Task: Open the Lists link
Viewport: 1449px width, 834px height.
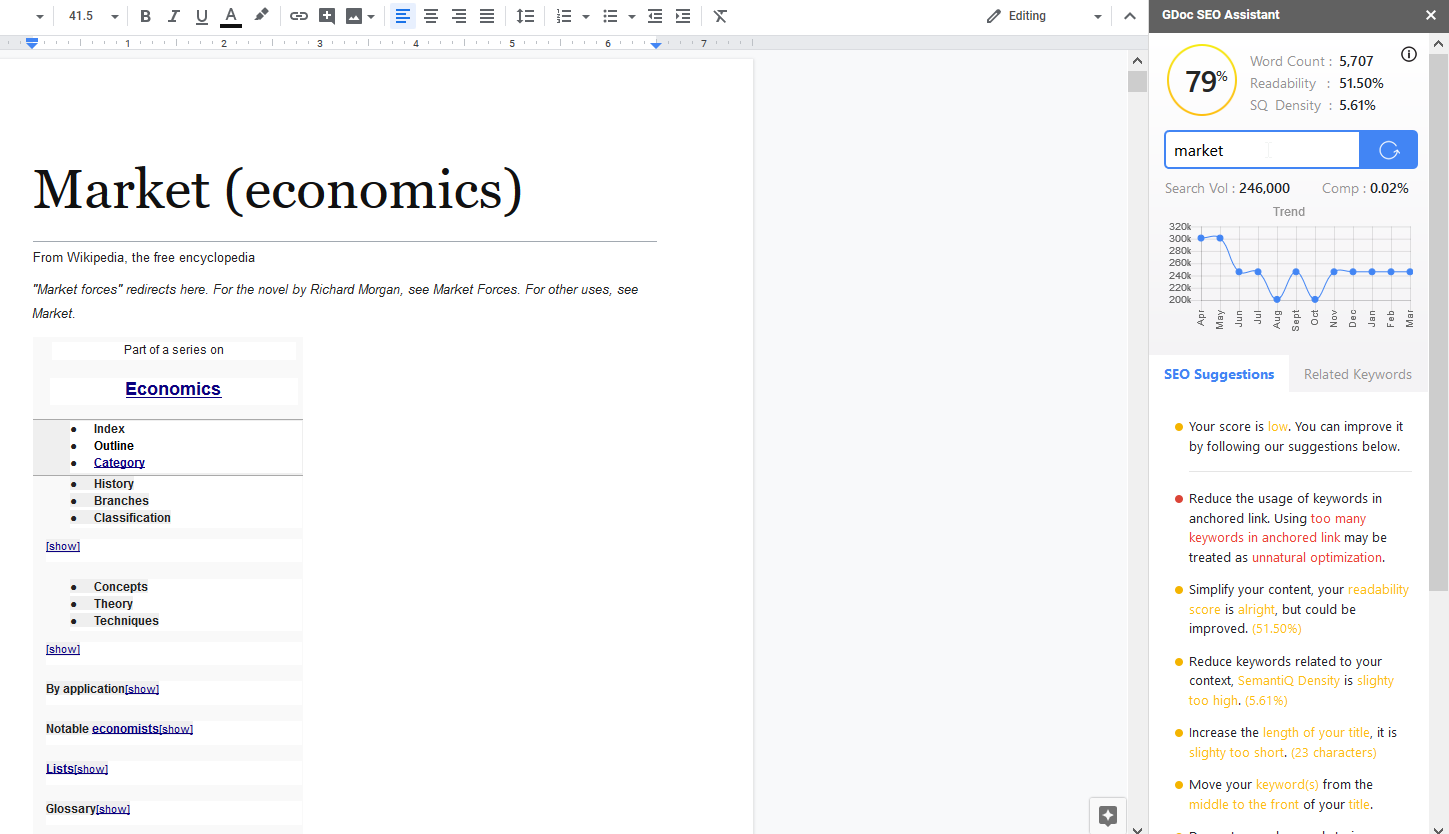Action: 60,769
